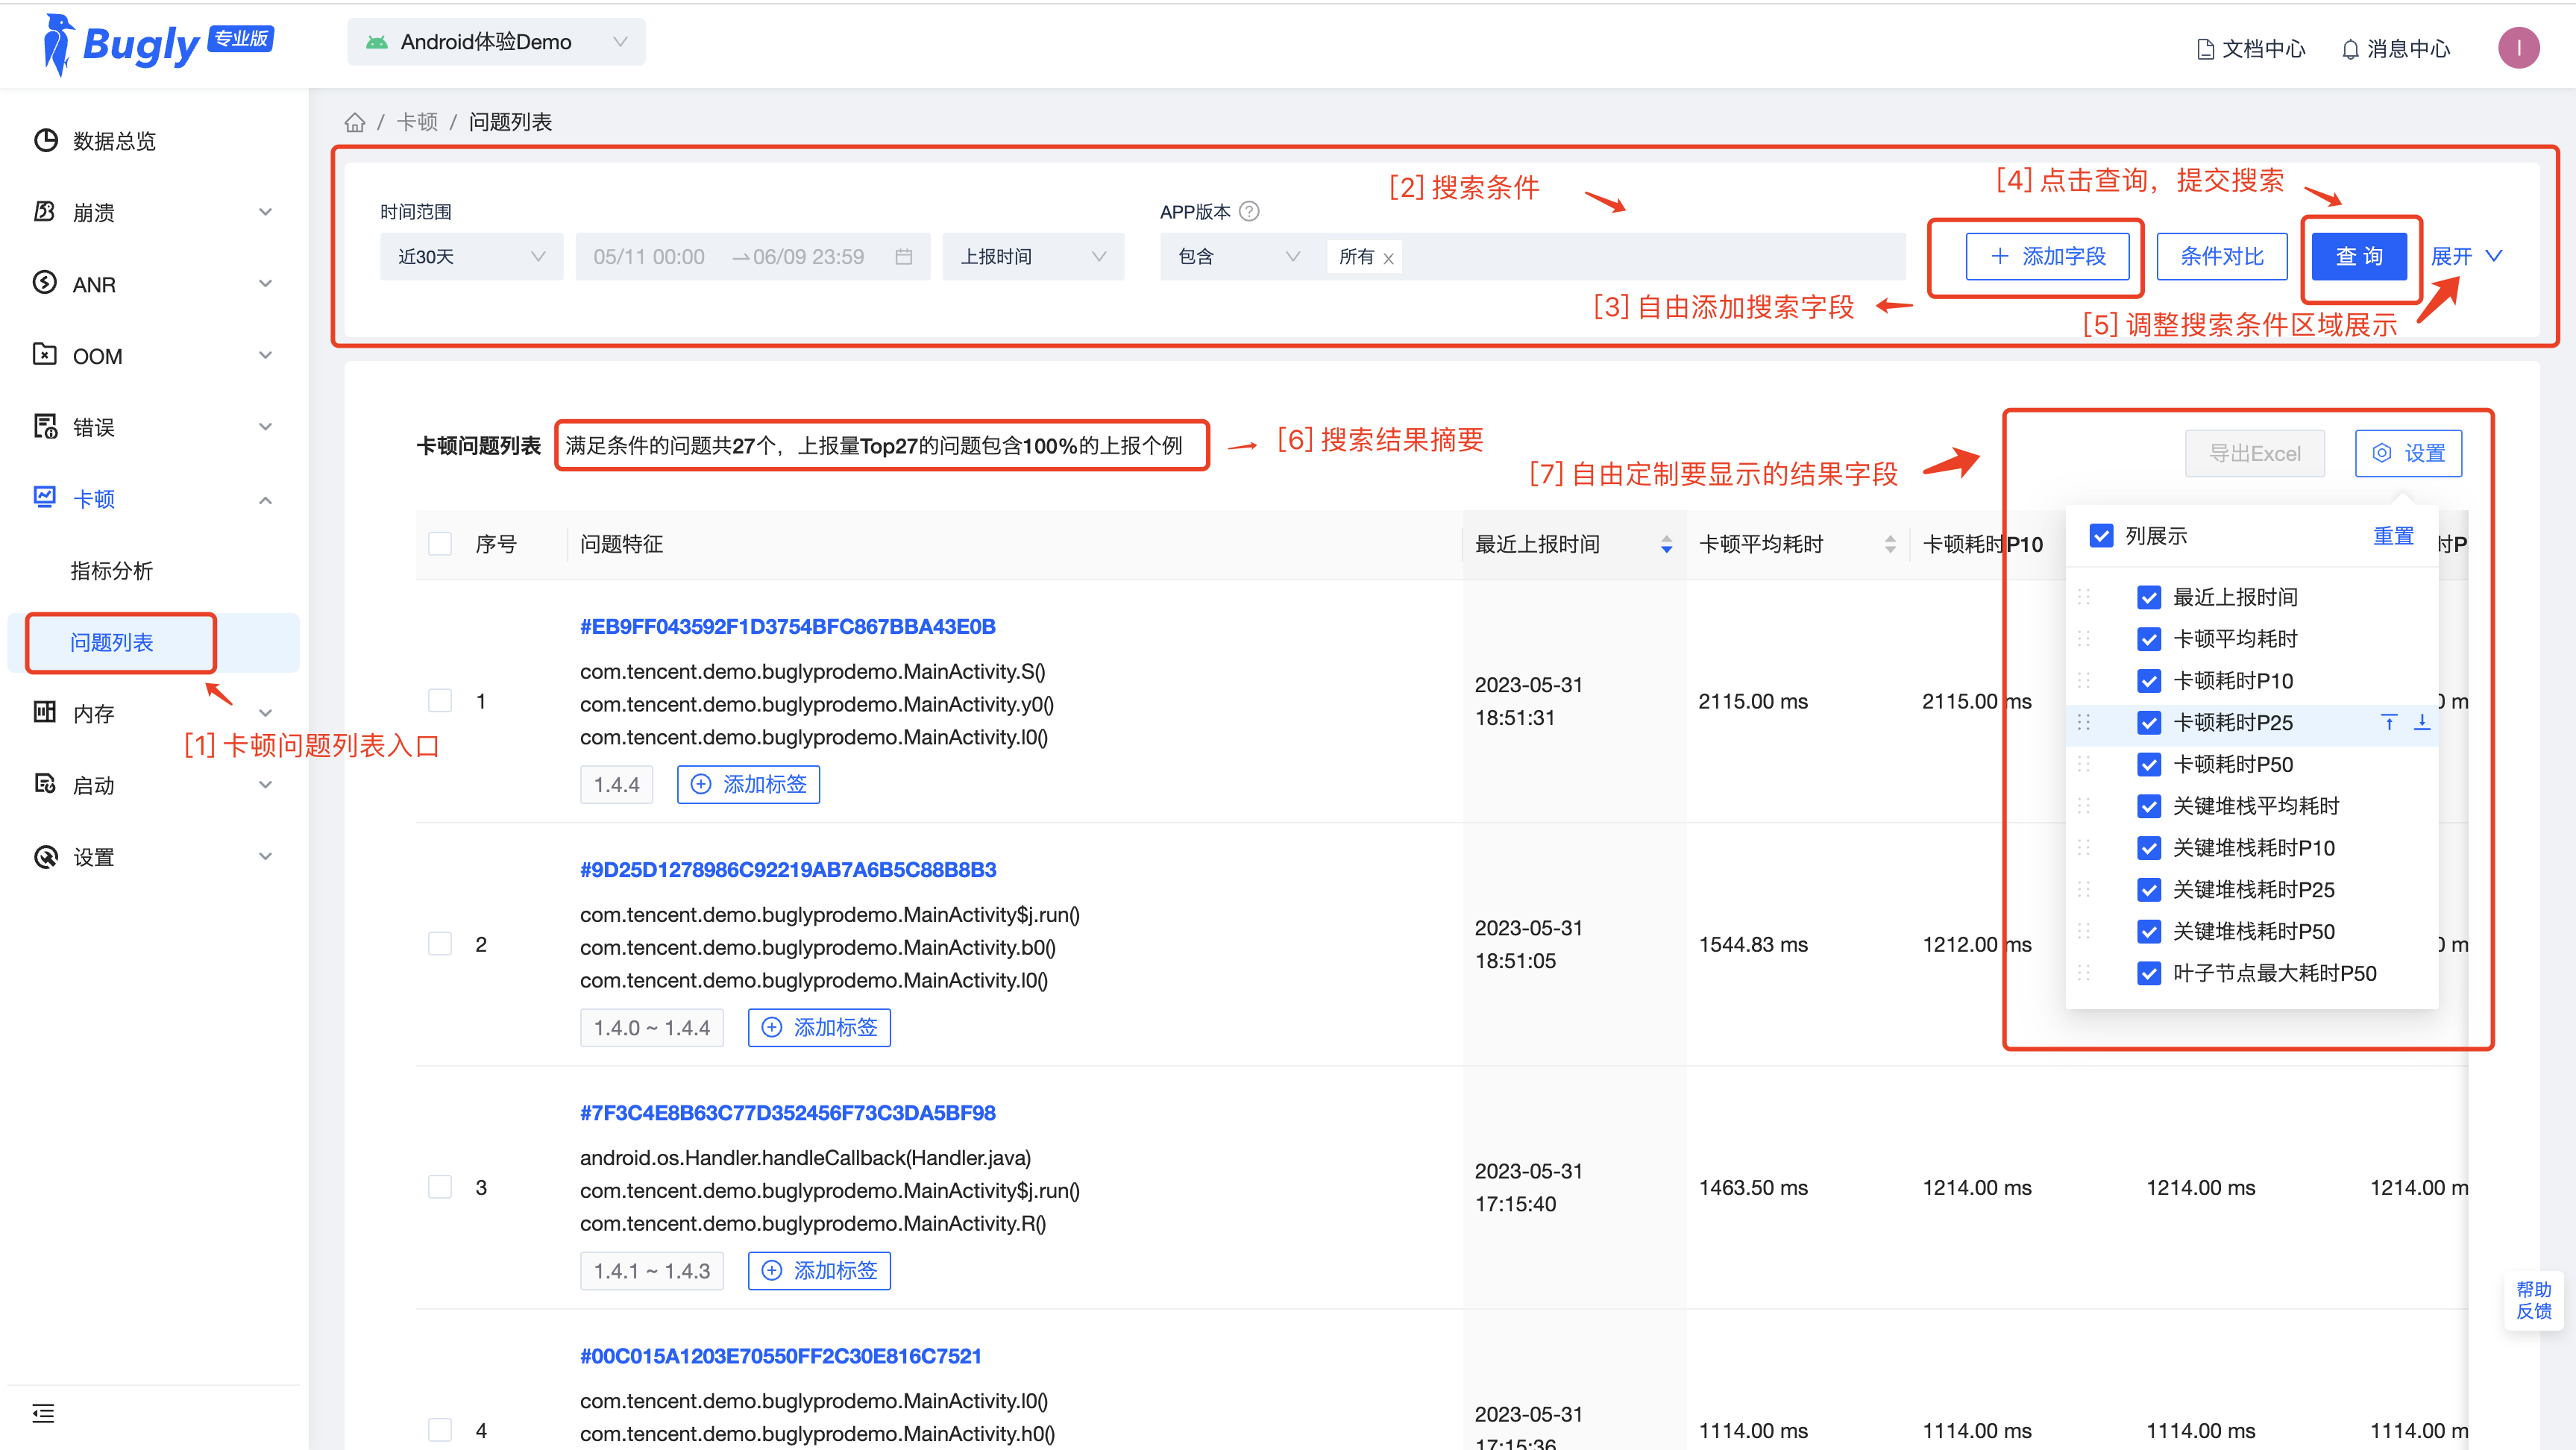Viewport: 2576px width, 1450px height.
Task: Expand the ANR sidebar menu
Action: pyautogui.click(x=265, y=284)
